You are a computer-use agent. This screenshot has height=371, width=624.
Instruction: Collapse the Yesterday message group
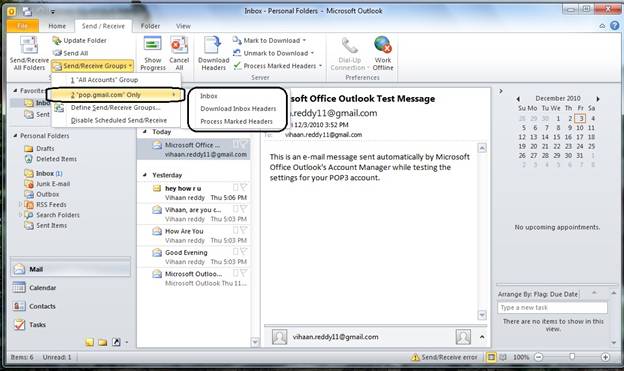pos(144,175)
